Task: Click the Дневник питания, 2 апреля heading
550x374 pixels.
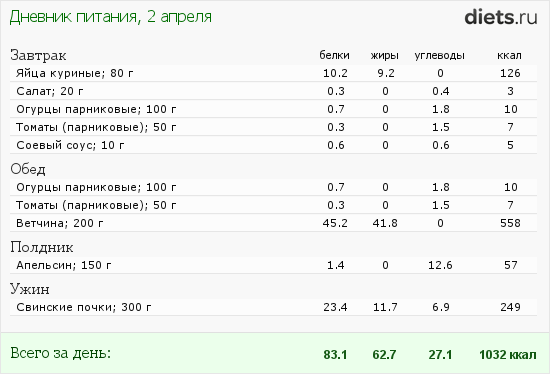Action: click(110, 17)
